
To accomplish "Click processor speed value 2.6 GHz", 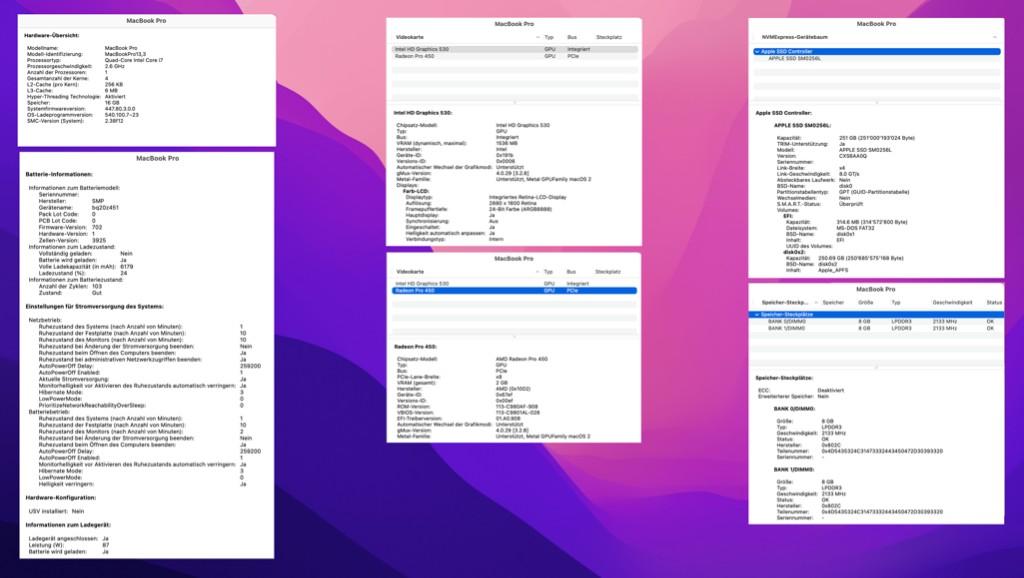I will click(114, 66).
